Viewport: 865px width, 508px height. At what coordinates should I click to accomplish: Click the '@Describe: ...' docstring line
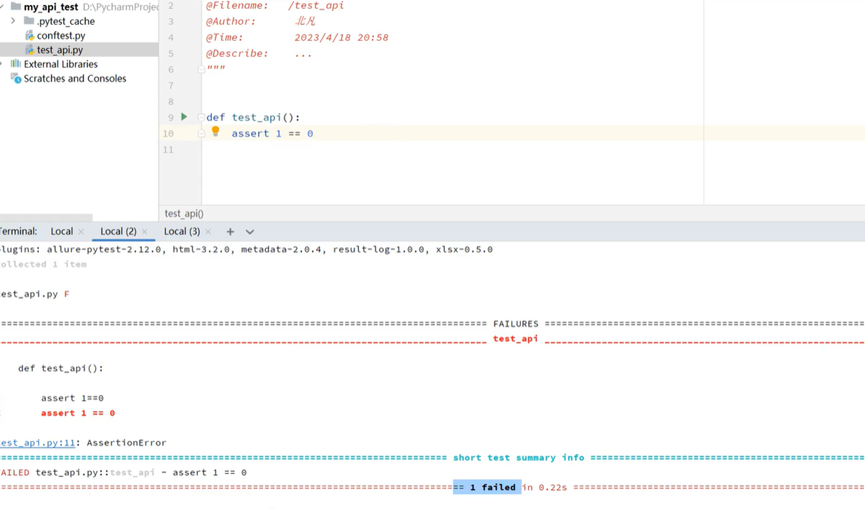tap(259, 54)
